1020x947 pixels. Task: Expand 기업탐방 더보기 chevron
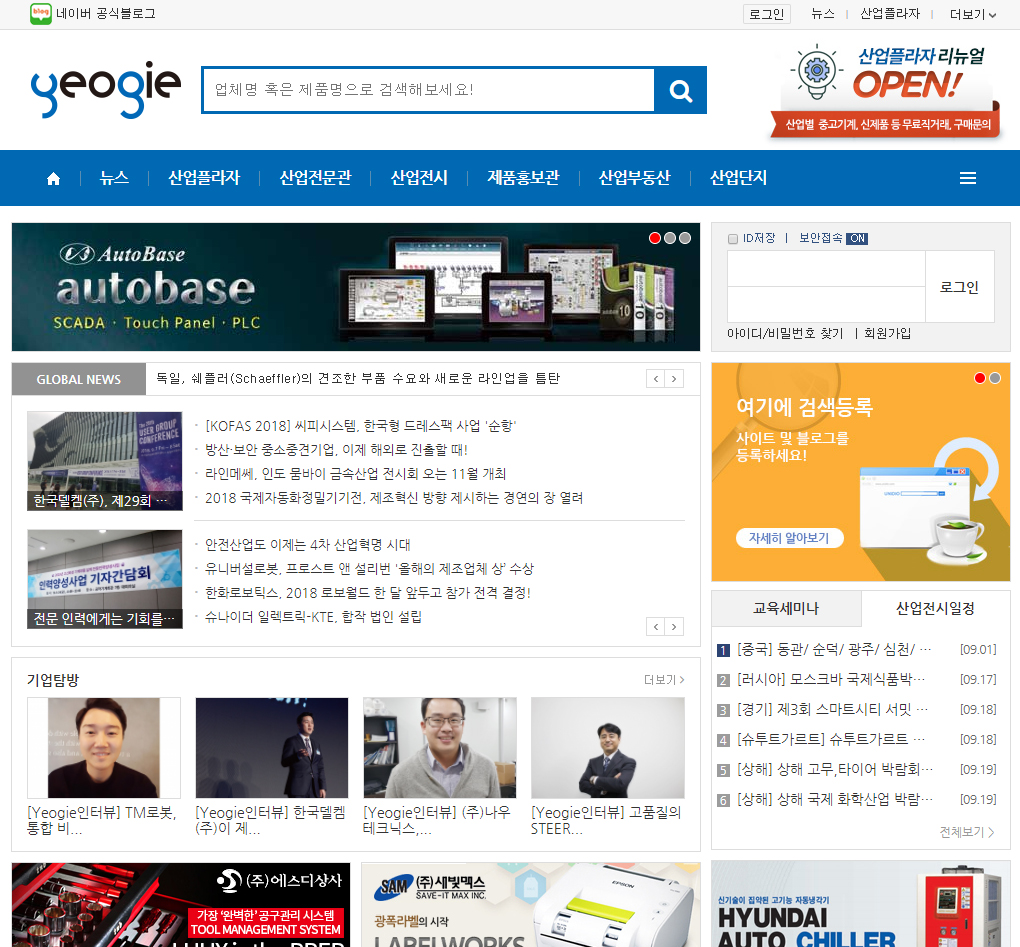[664, 680]
